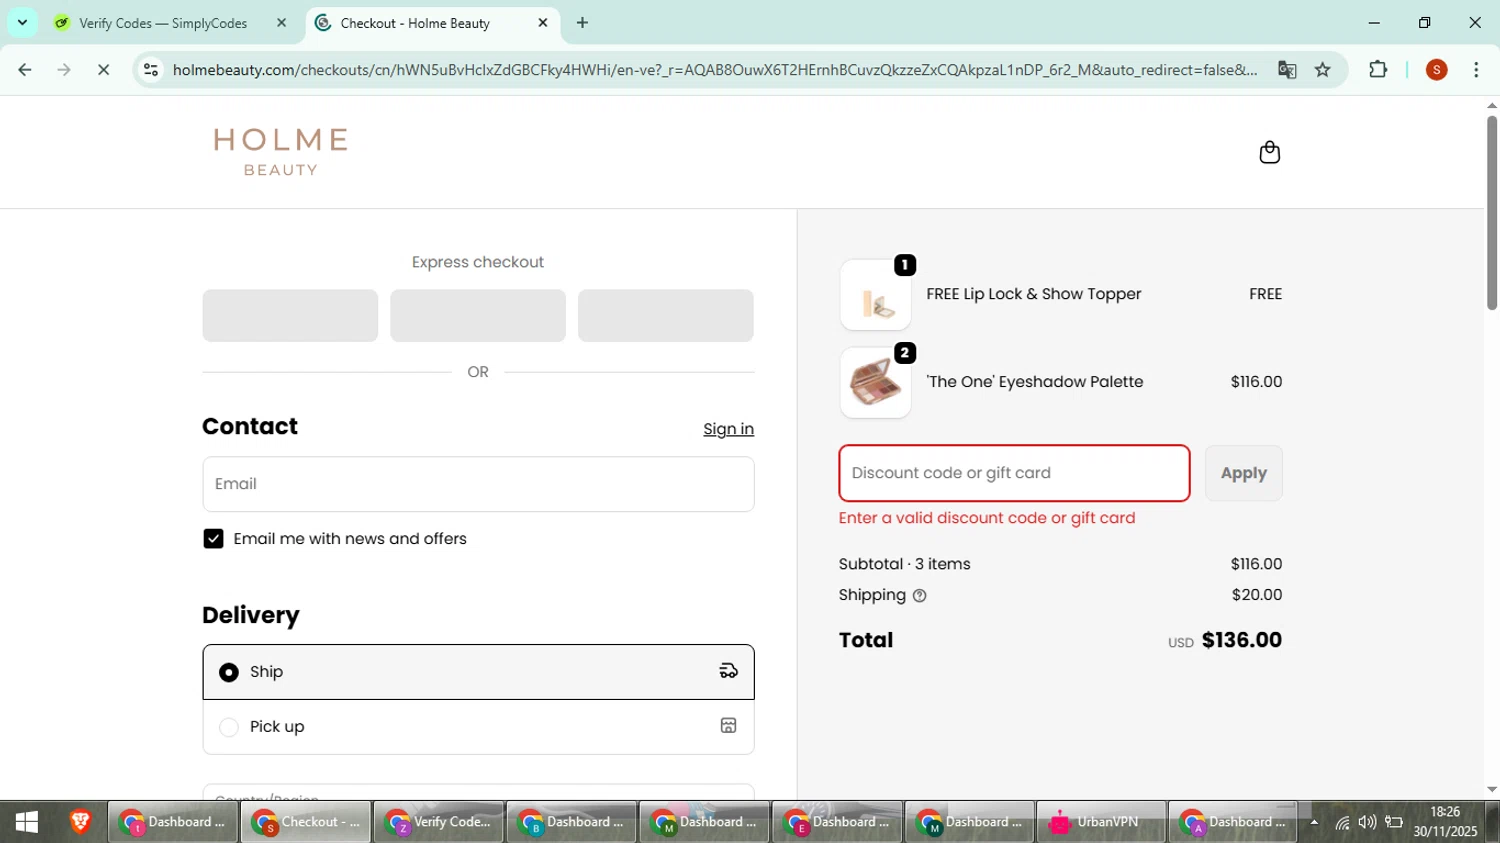1500x843 pixels.
Task: Click 'FREE Lip Lock & Show Topper' text
Action: 1034,294
